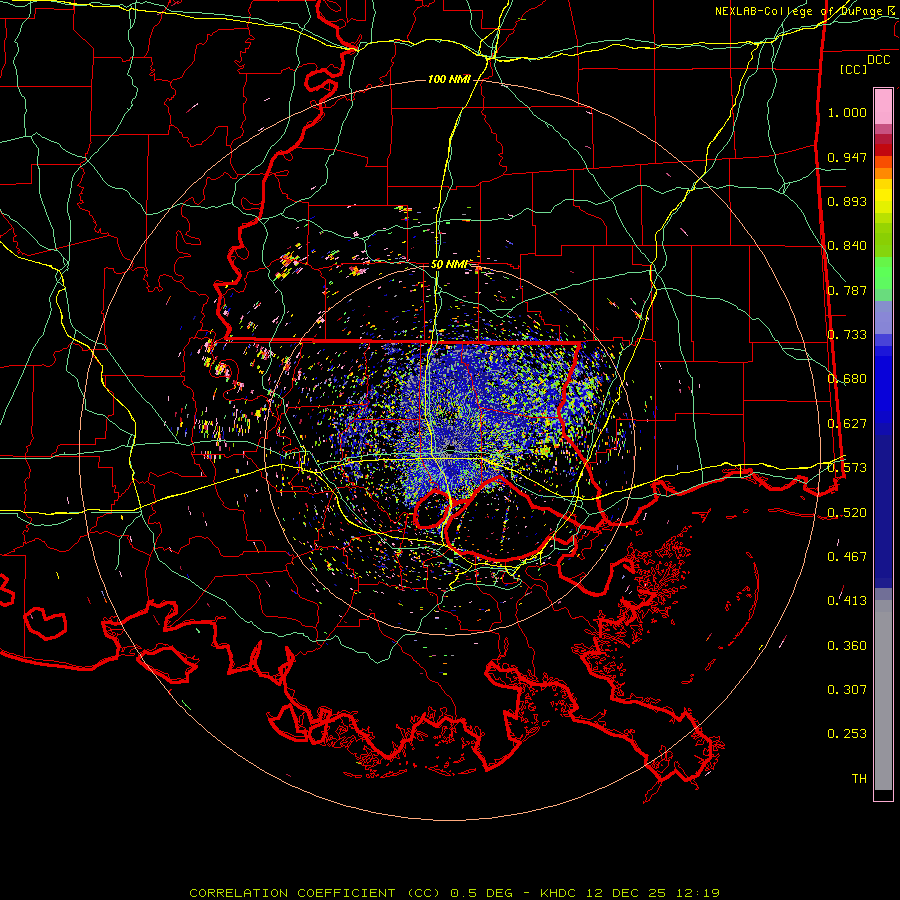Click the 0.520 value on color scale
This screenshot has height=900, width=900.
click(847, 513)
